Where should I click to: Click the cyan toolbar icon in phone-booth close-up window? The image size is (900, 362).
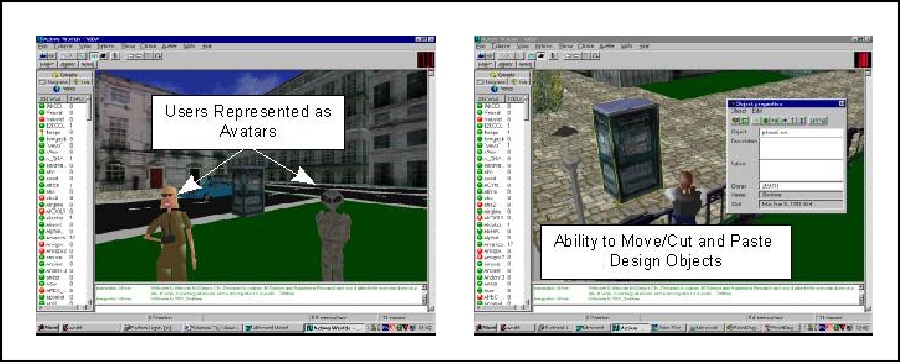(x=532, y=56)
